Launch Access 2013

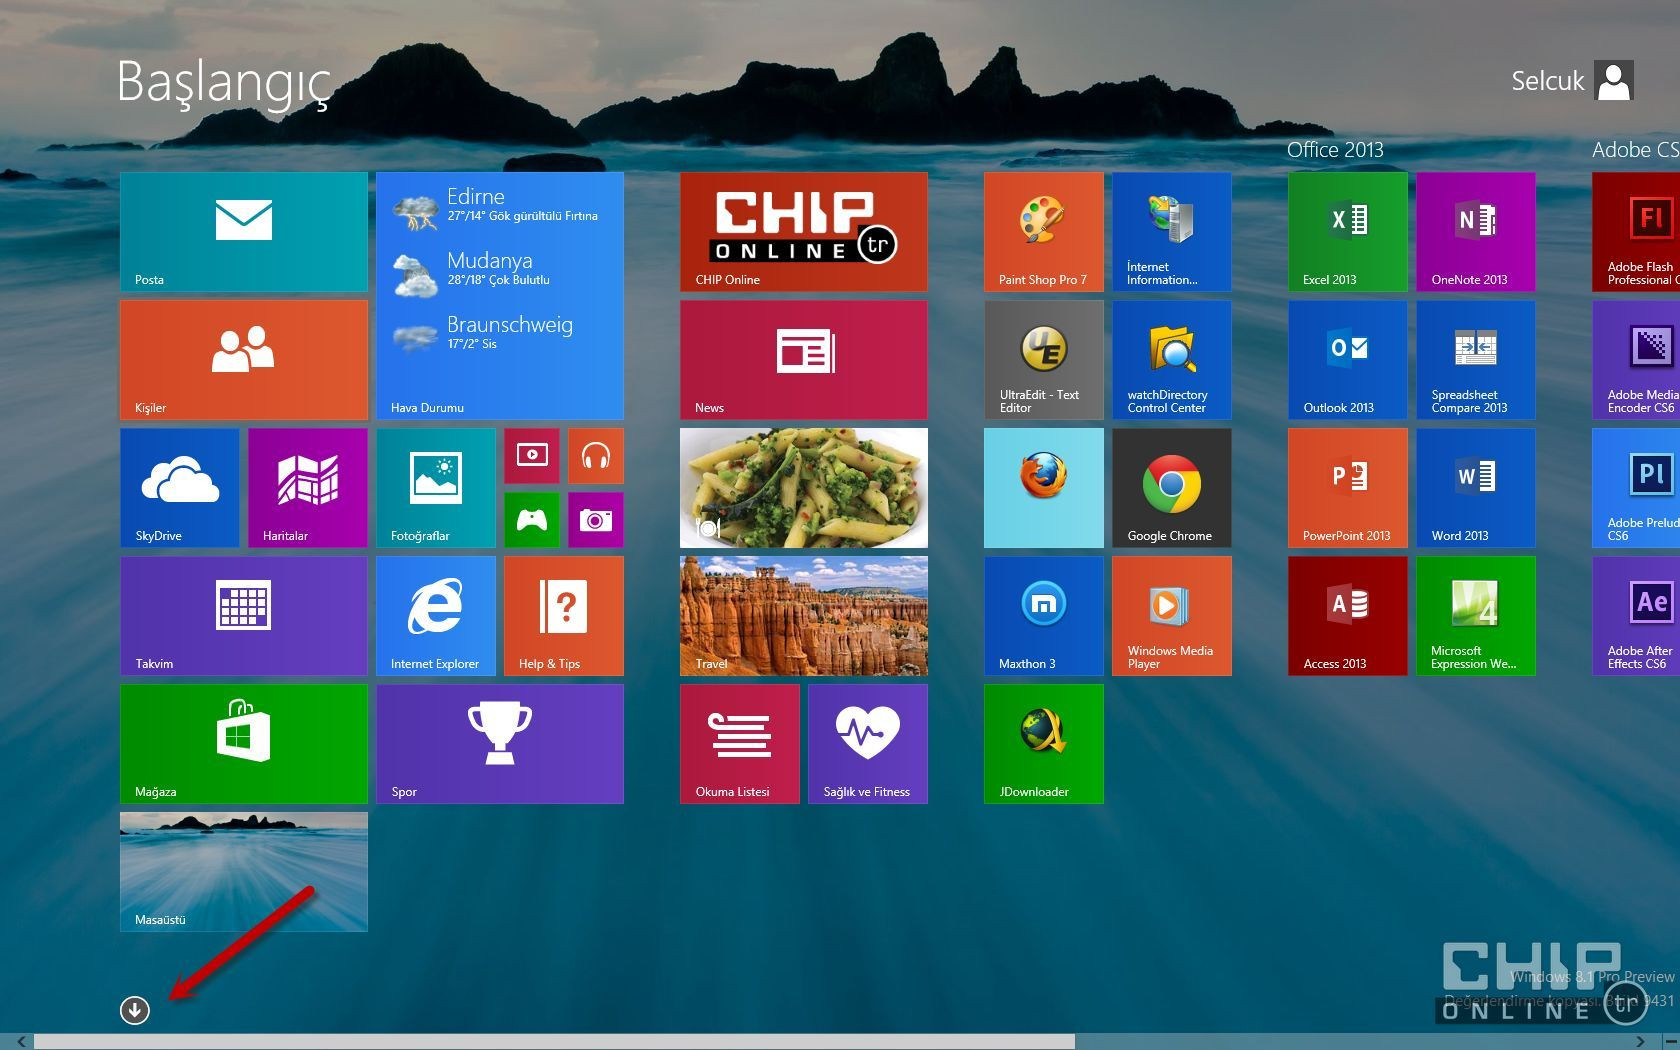tap(1348, 616)
